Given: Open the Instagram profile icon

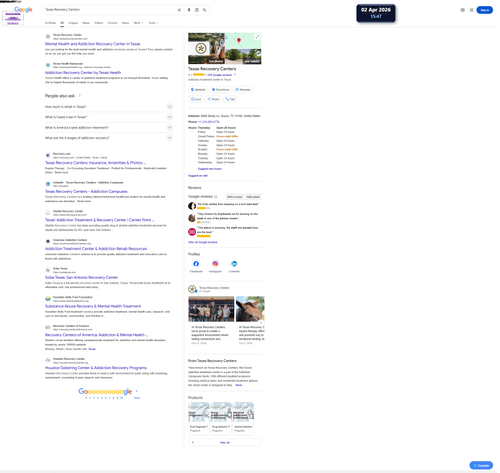Looking at the screenshot, I should point(215,264).
